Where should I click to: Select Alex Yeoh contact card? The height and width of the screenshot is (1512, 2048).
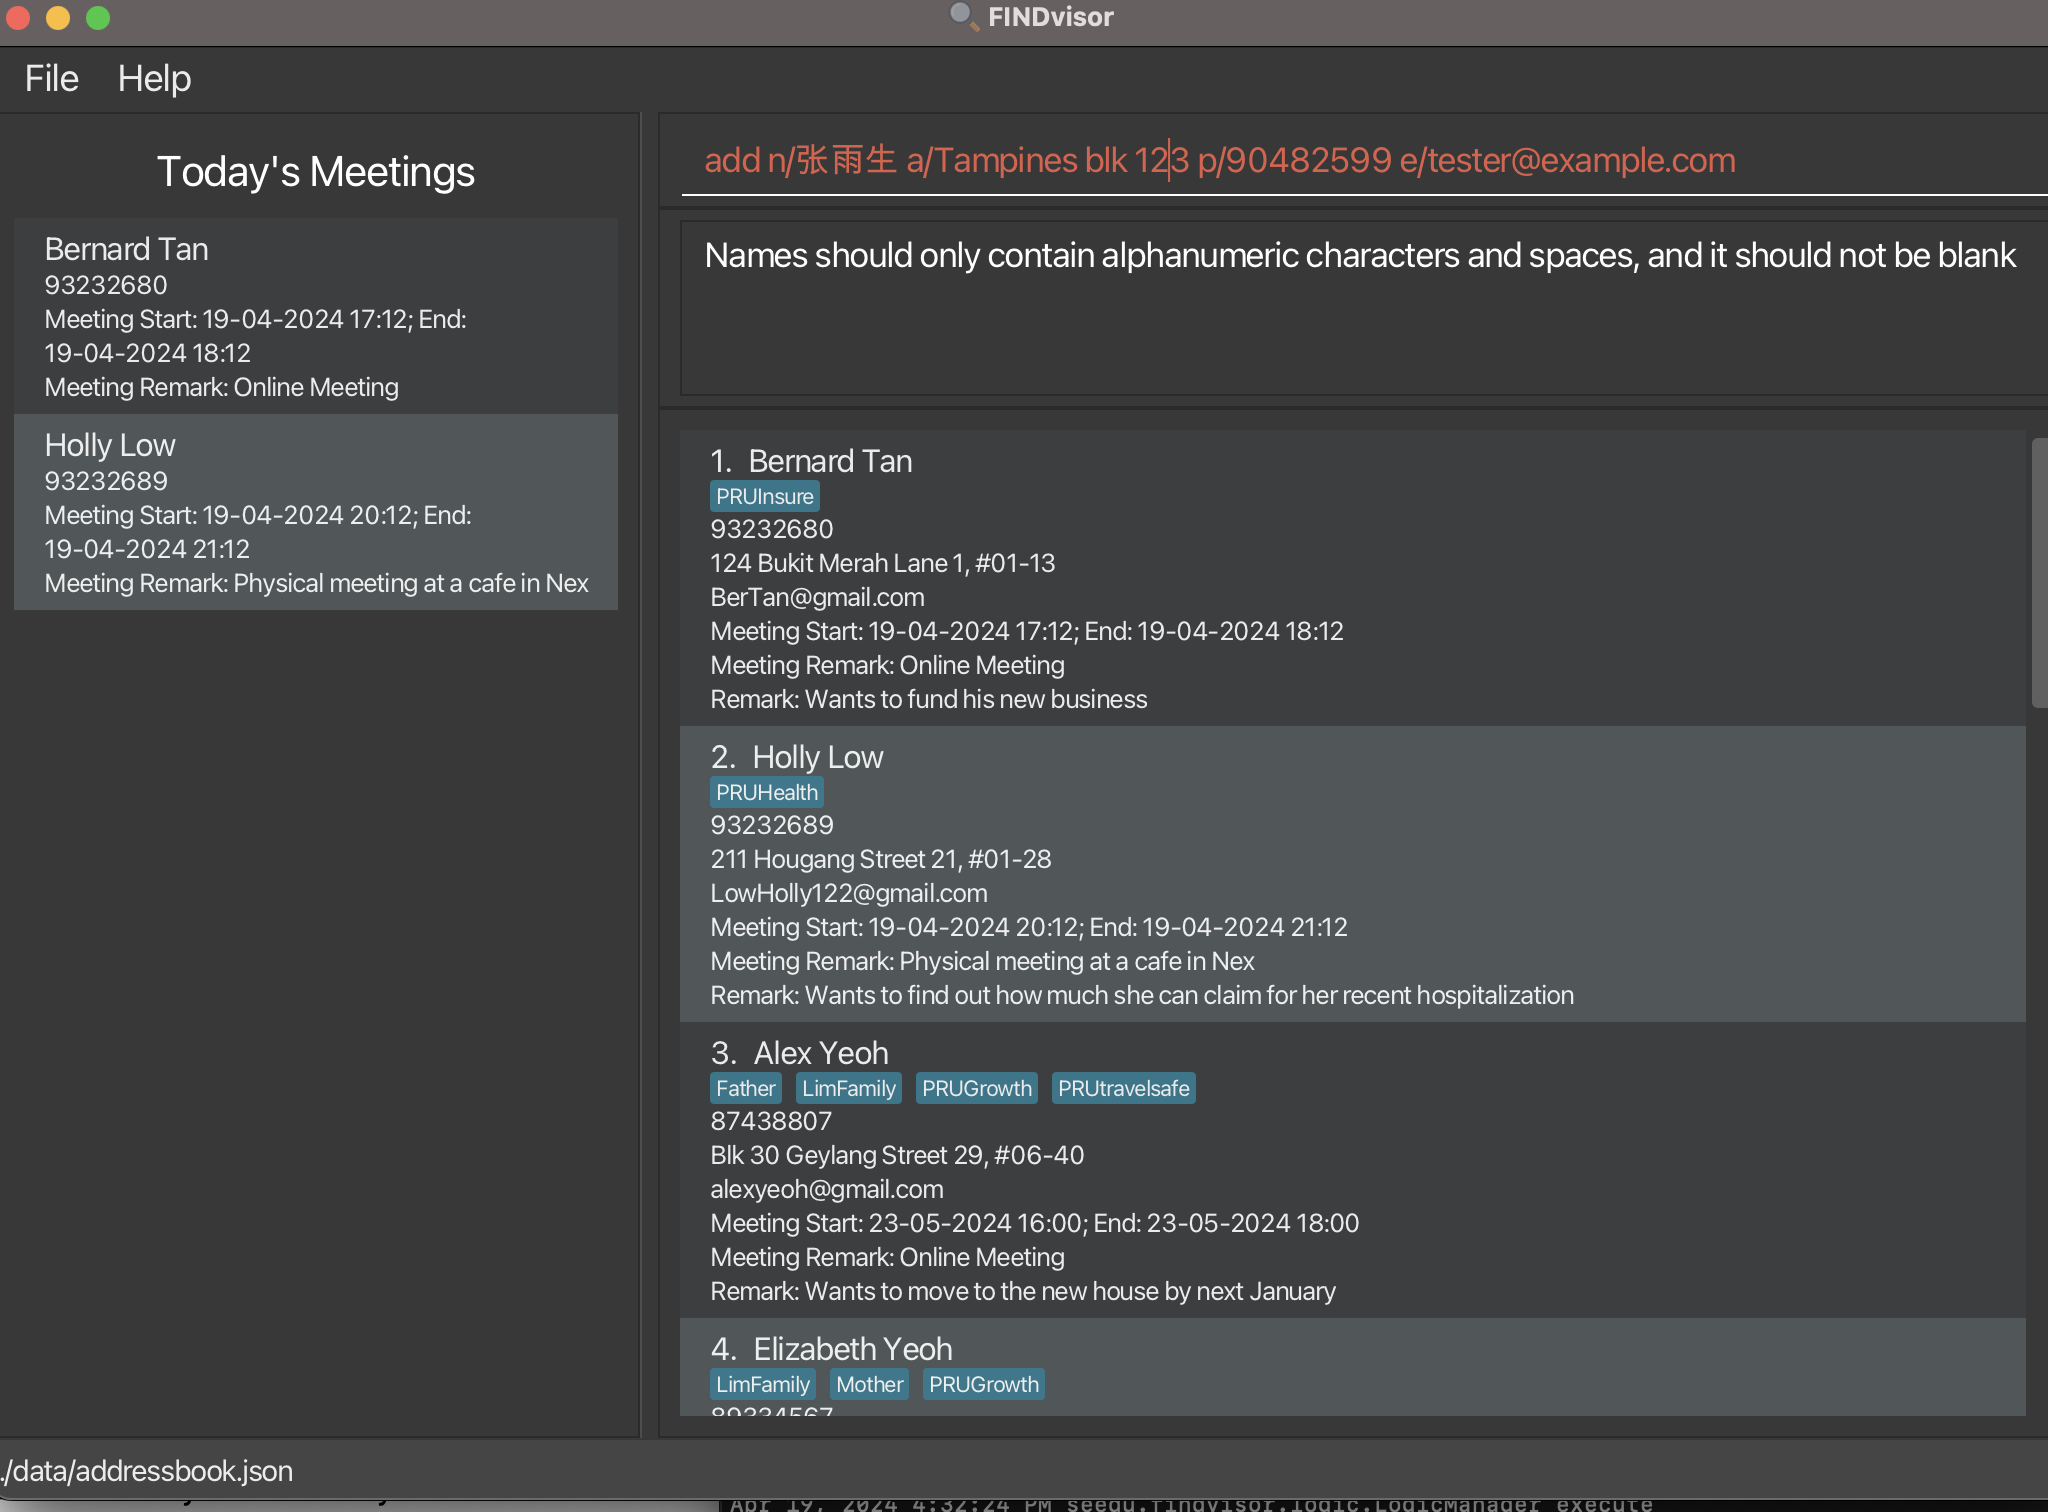pos(1352,1170)
